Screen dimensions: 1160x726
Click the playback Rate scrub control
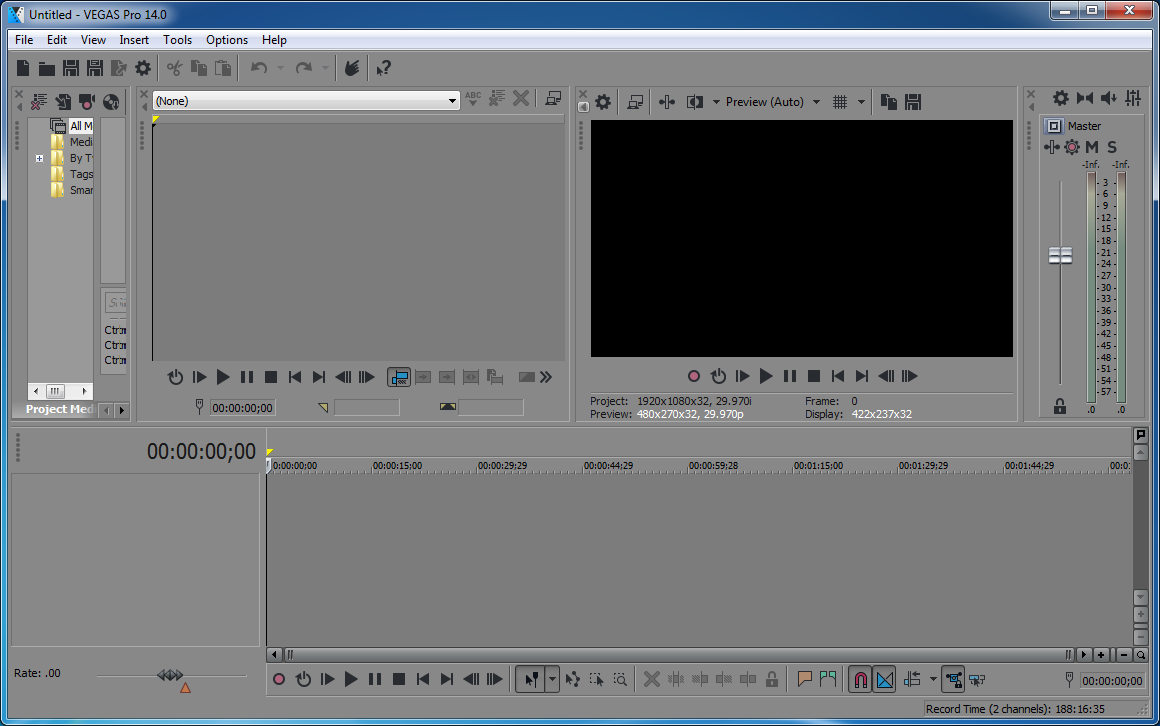click(x=171, y=676)
